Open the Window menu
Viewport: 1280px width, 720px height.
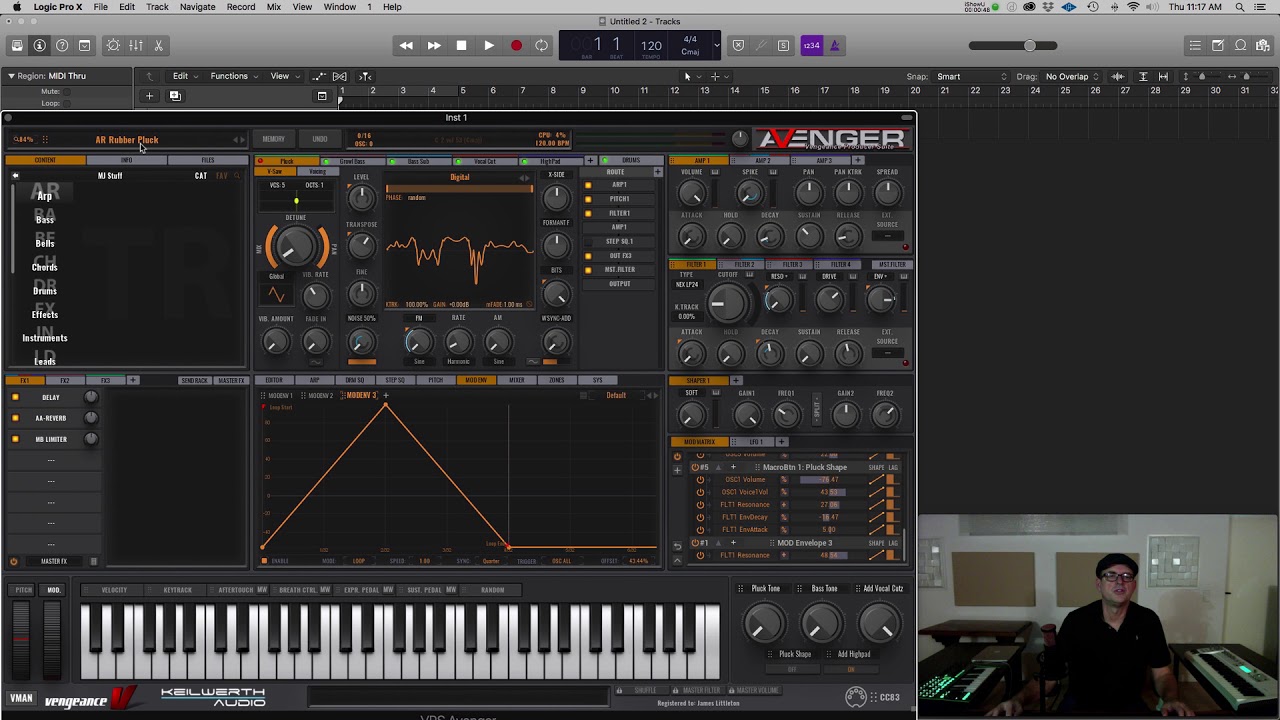(x=339, y=7)
